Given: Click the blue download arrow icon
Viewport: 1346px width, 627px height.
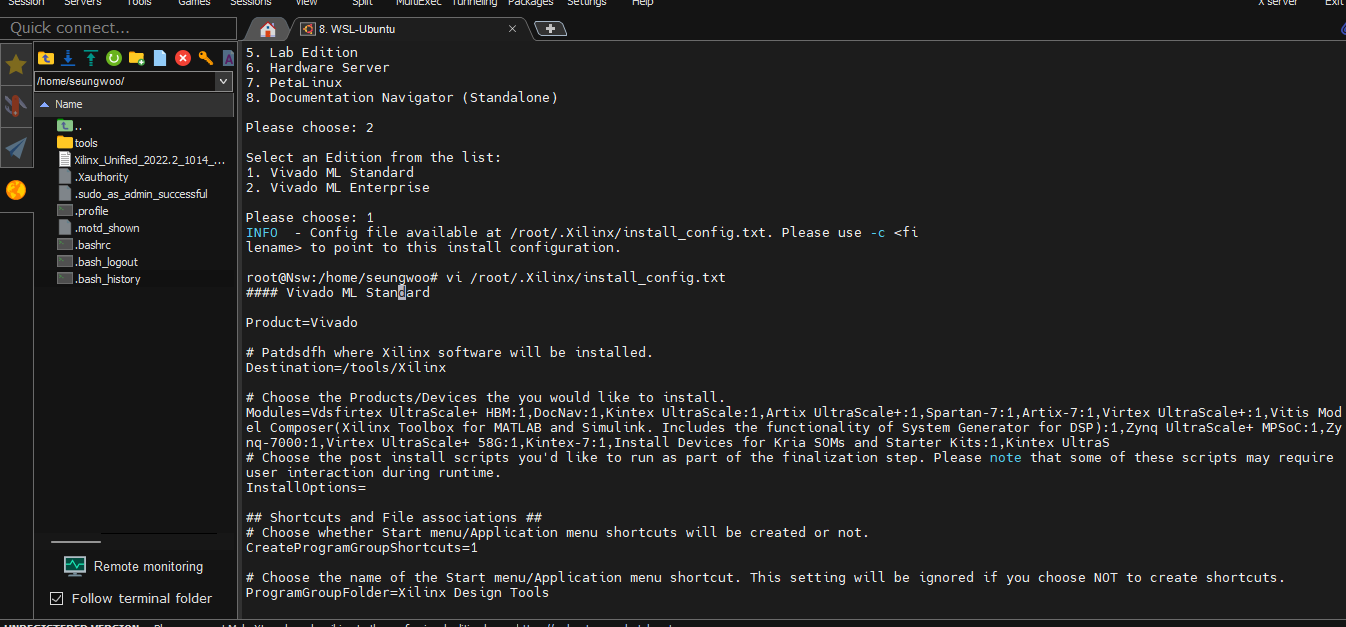Looking at the screenshot, I should pyautogui.click(x=68, y=58).
